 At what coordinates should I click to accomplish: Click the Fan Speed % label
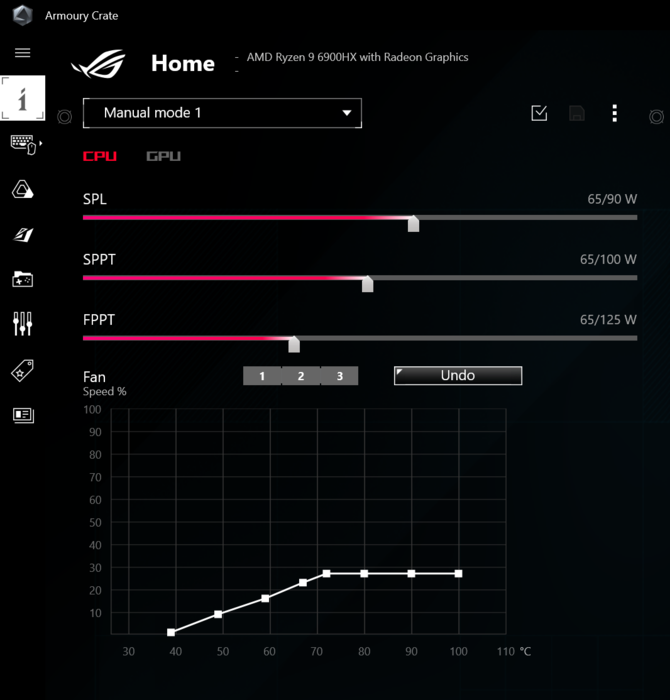(104, 384)
